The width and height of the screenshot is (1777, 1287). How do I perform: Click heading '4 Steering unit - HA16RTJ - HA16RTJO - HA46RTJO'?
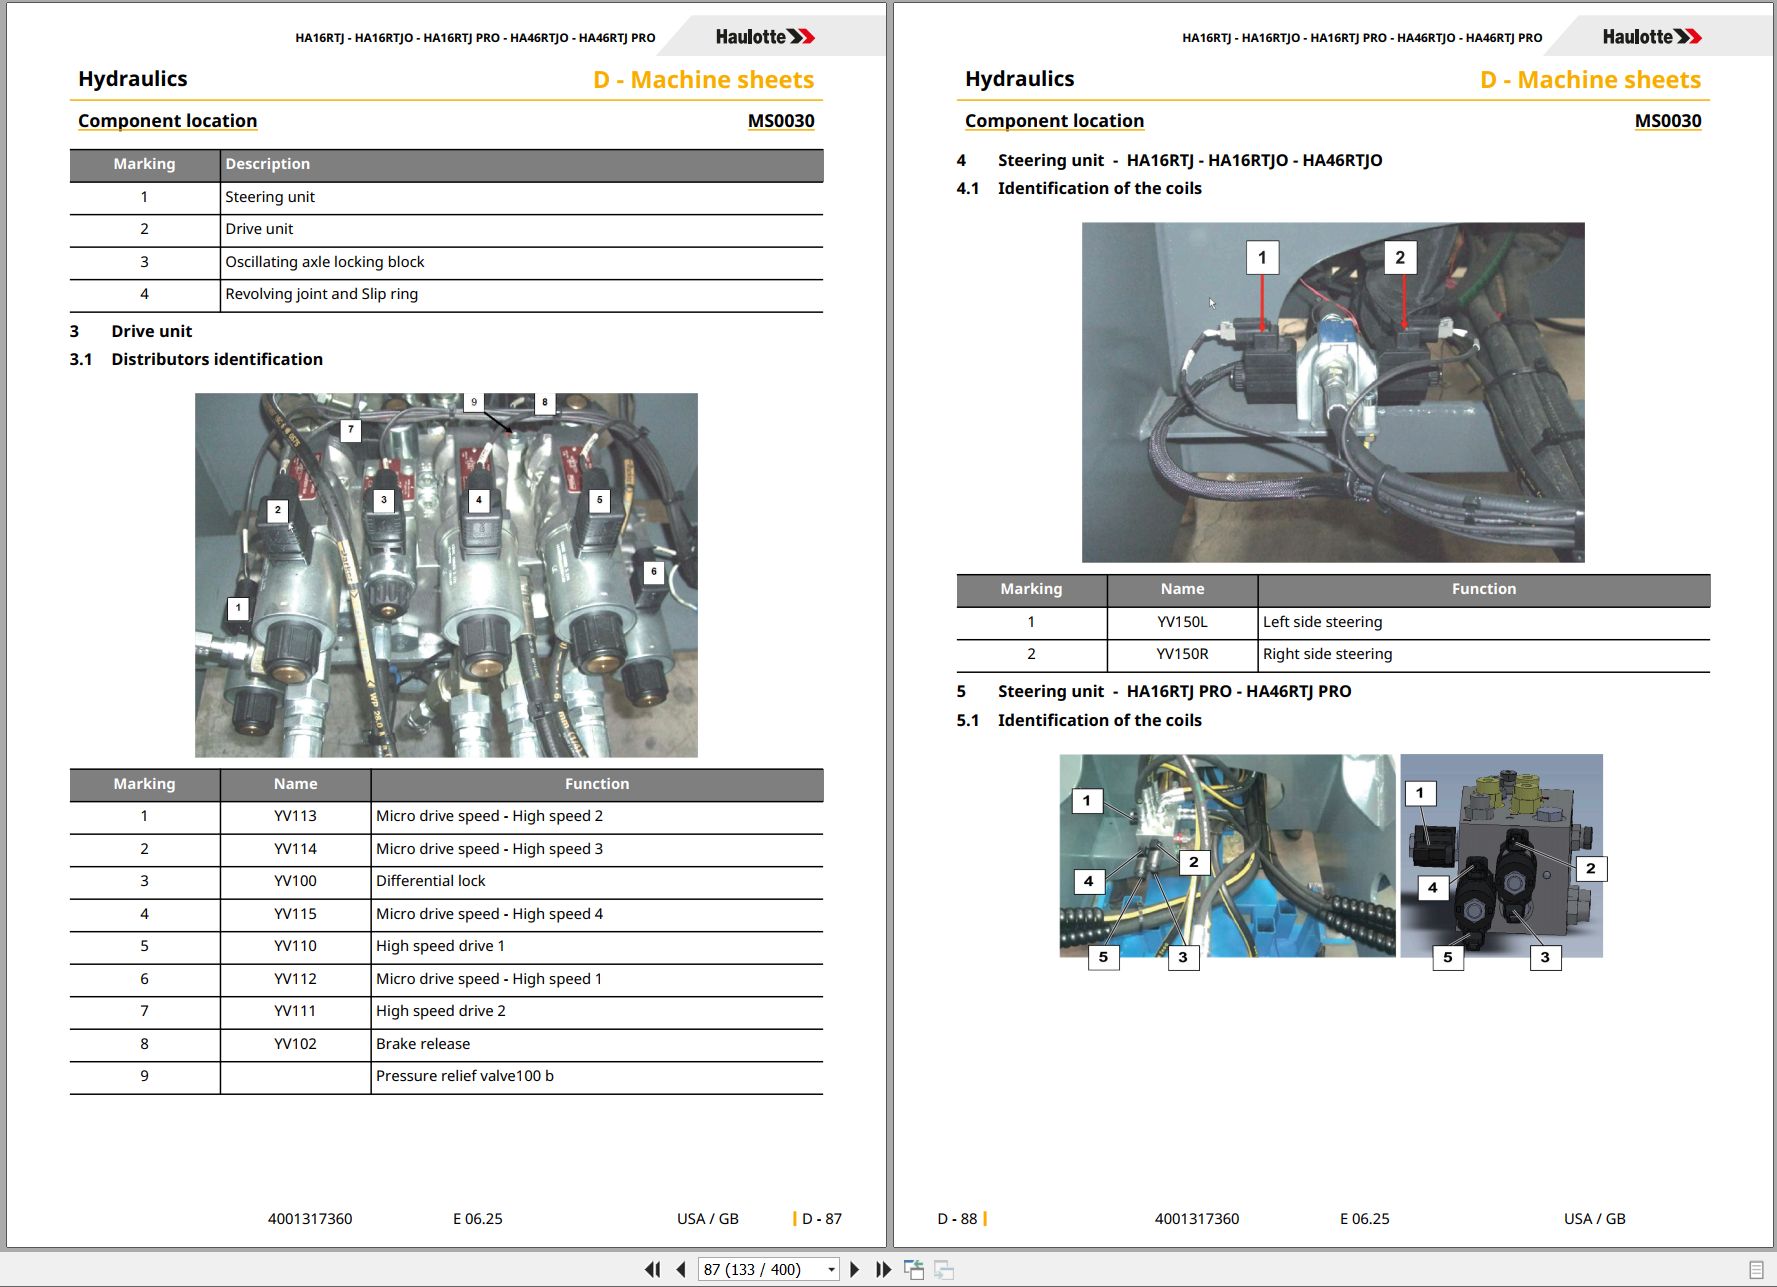(x=1170, y=160)
